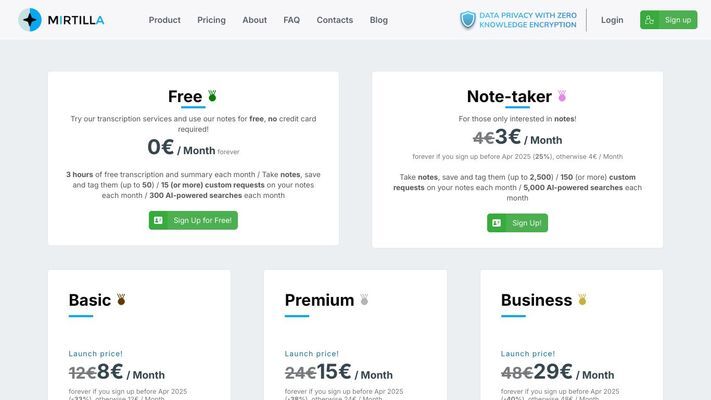Open the Product menu item
711x400 pixels.
[165, 20]
